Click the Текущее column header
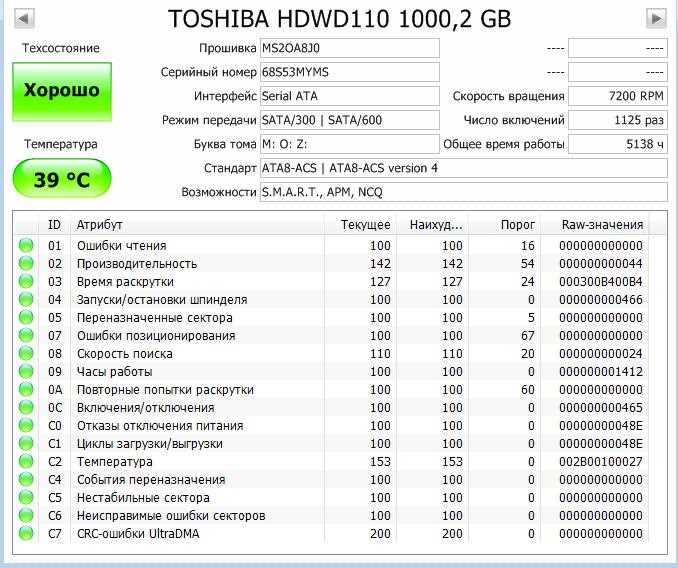Screen dimensions: 678x568 pyautogui.click(x=365, y=224)
